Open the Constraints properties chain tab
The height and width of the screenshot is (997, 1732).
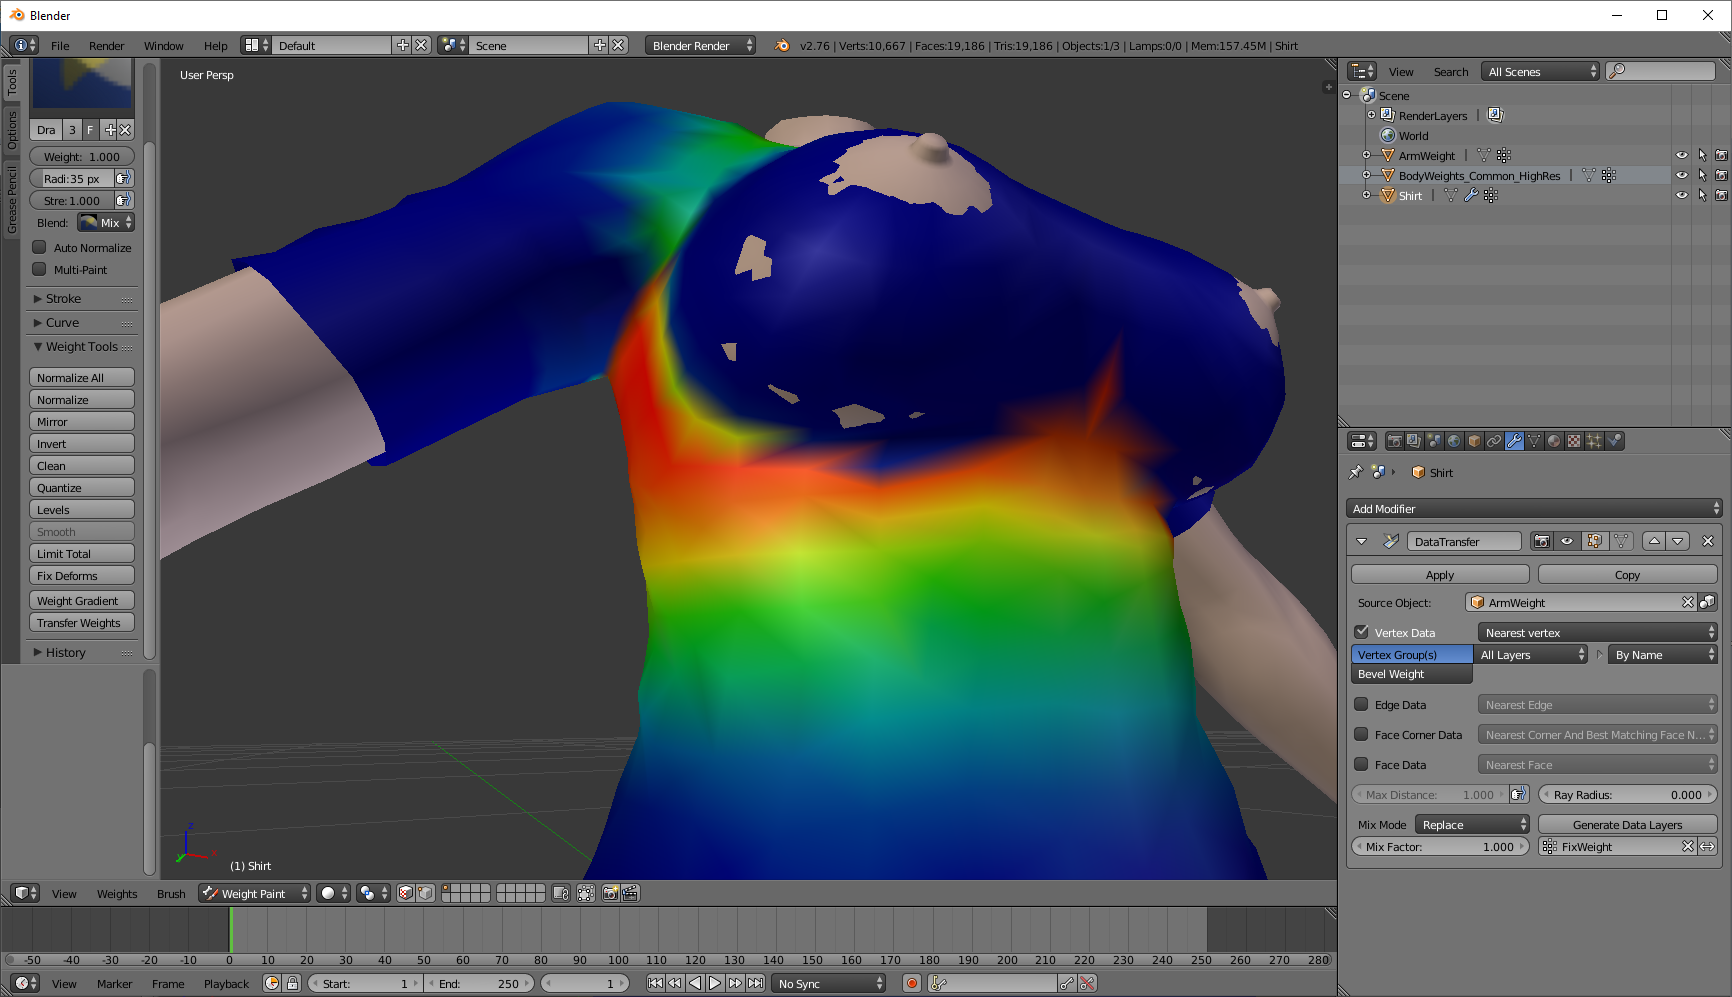pos(1494,441)
